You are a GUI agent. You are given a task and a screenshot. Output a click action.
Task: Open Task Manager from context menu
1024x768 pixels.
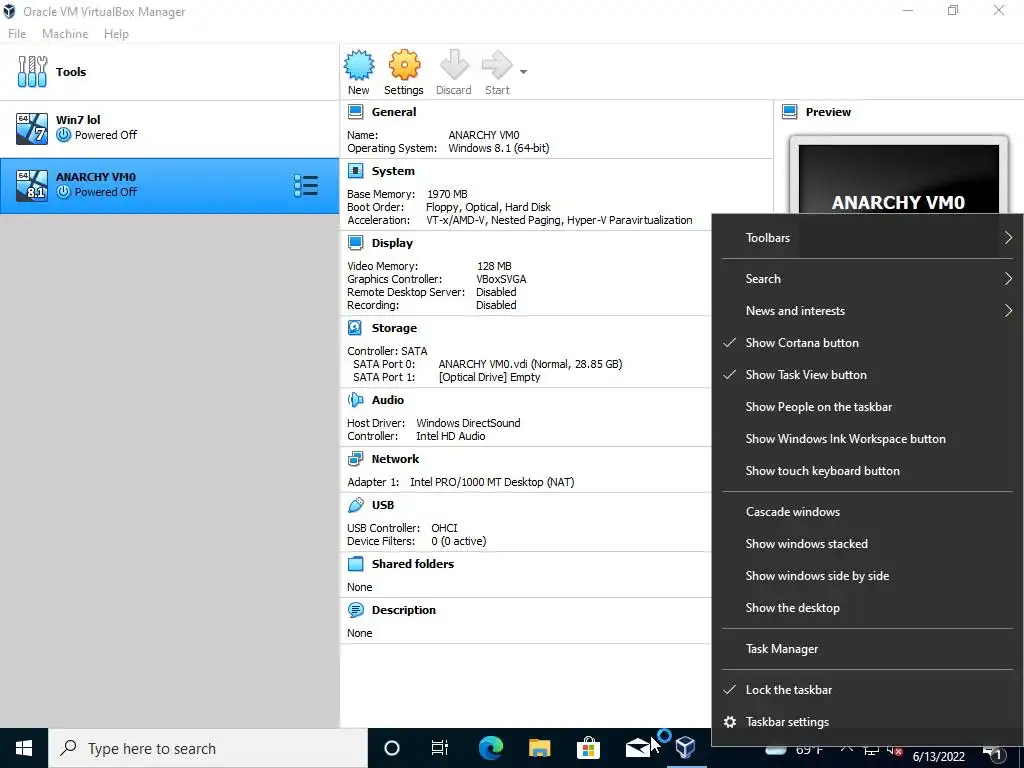[x=867, y=649]
